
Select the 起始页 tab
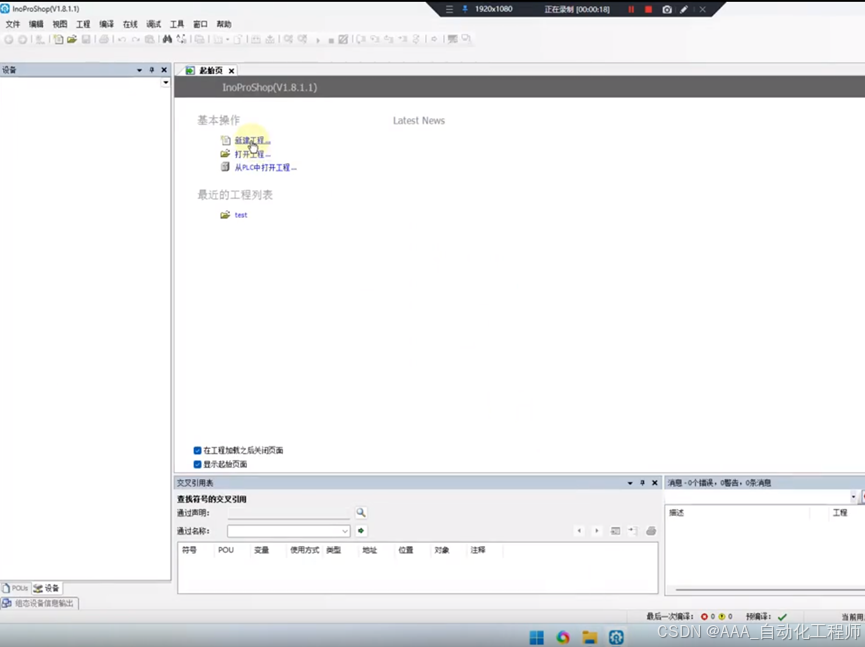coord(205,71)
